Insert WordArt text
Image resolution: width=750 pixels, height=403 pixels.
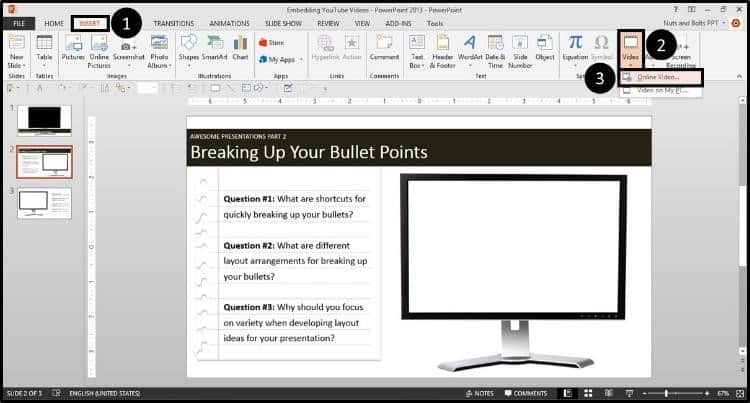pos(470,51)
